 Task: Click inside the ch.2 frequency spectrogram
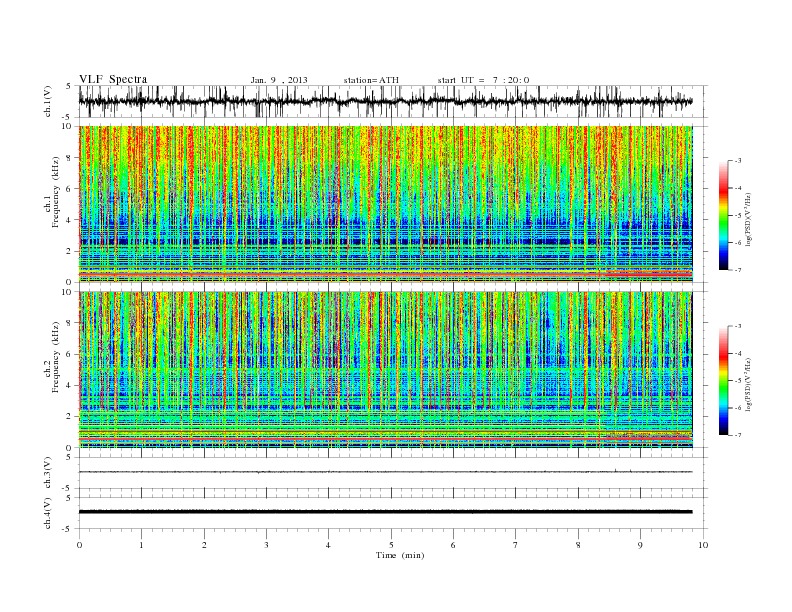385,369
